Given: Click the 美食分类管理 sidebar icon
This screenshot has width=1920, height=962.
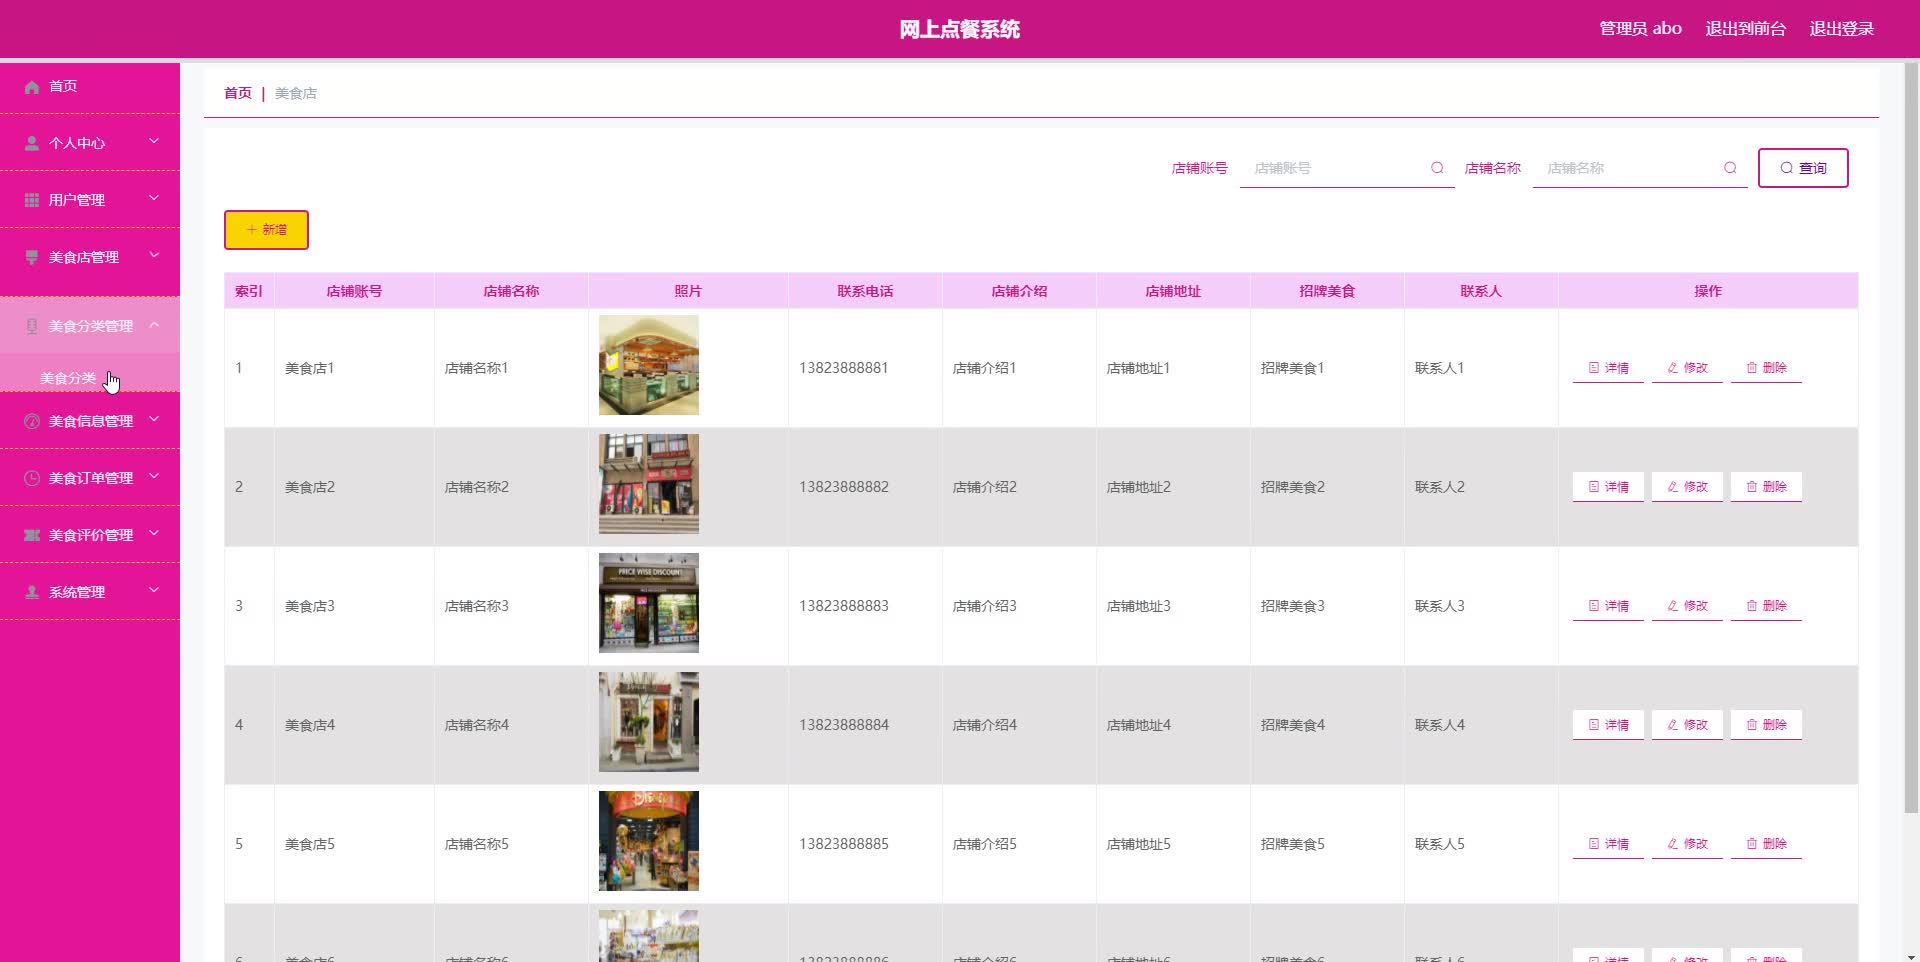Looking at the screenshot, I should pyautogui.click(x=32, y=326).
